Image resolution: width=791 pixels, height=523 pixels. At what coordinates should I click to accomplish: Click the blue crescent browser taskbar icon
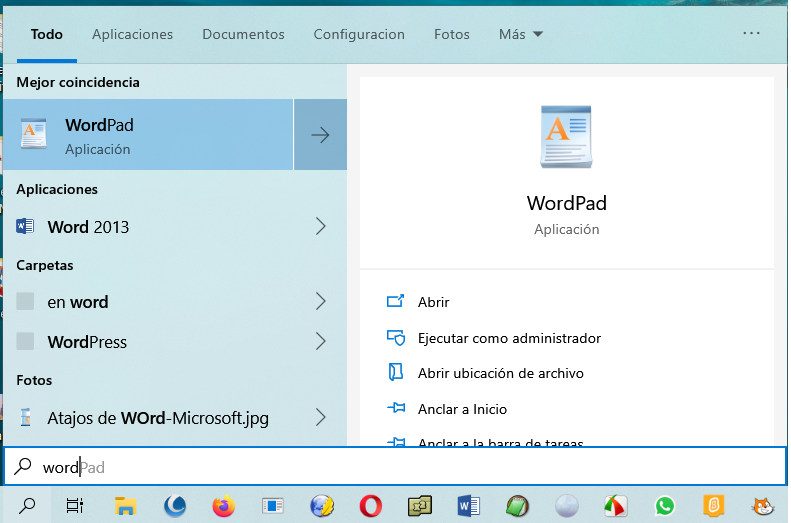[x=175, y=506]
